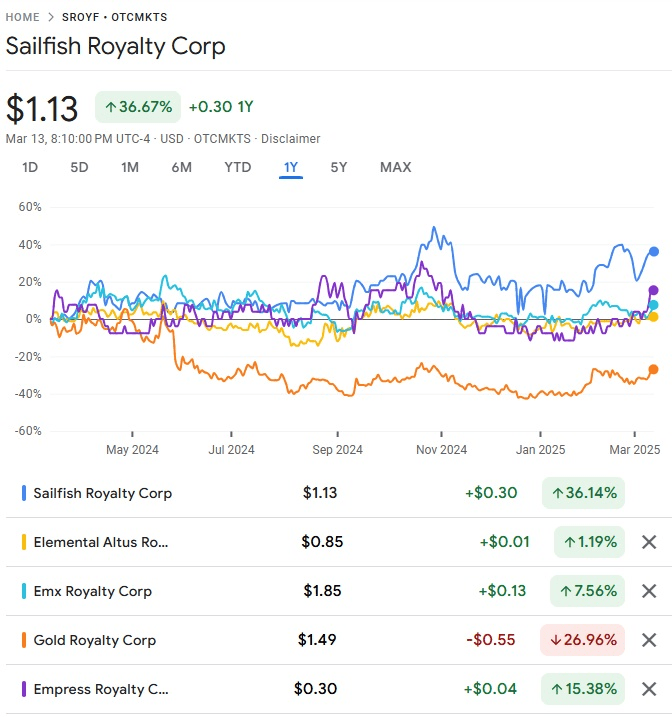Open Gold Royalty Corp comparison row
This screenshot has width=672, height=717.
pyautogui.click(x=339, y=640)
